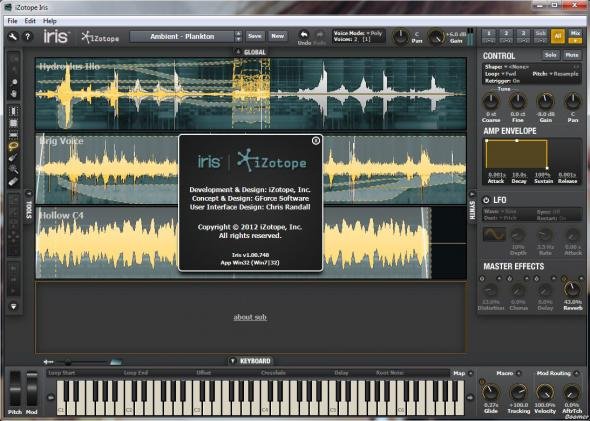590x421 pixels.
Task: Click the Coarse tune knob
Action: pos(491,101)
